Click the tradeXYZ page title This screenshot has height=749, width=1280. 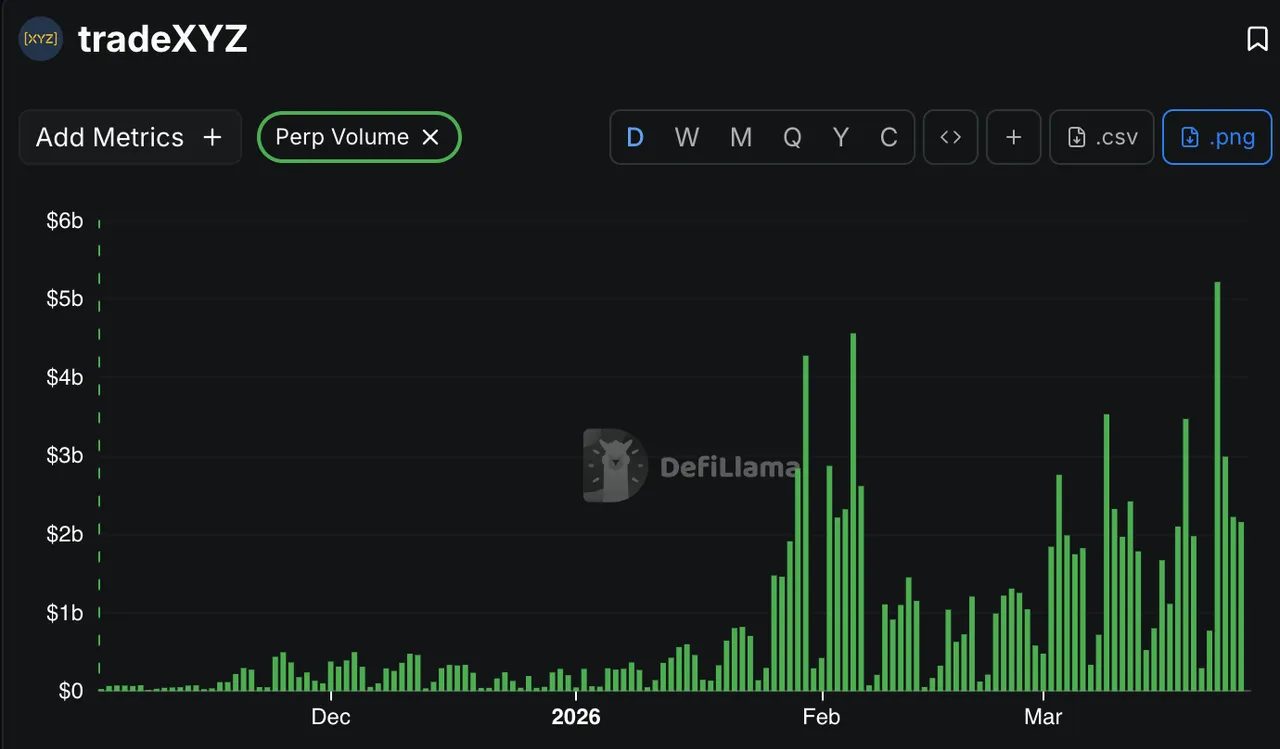coord(163,39)
